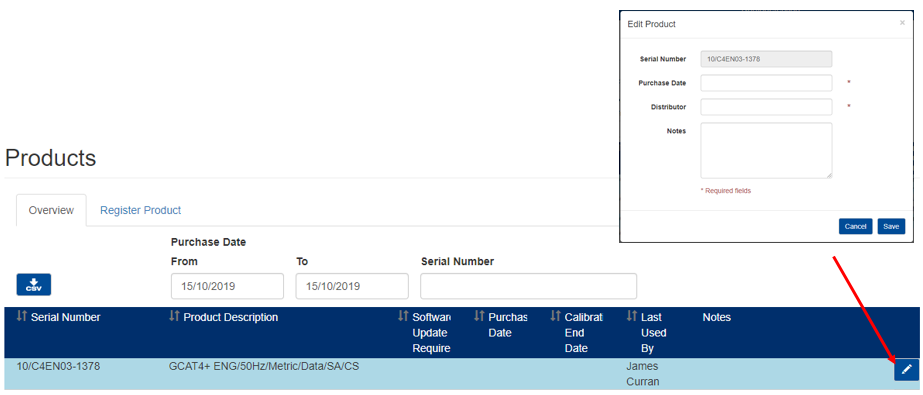This screenshot has width=923, height=395.
Task: Sort by Purchase Date column arrows
Action: (x=479, y=317)
